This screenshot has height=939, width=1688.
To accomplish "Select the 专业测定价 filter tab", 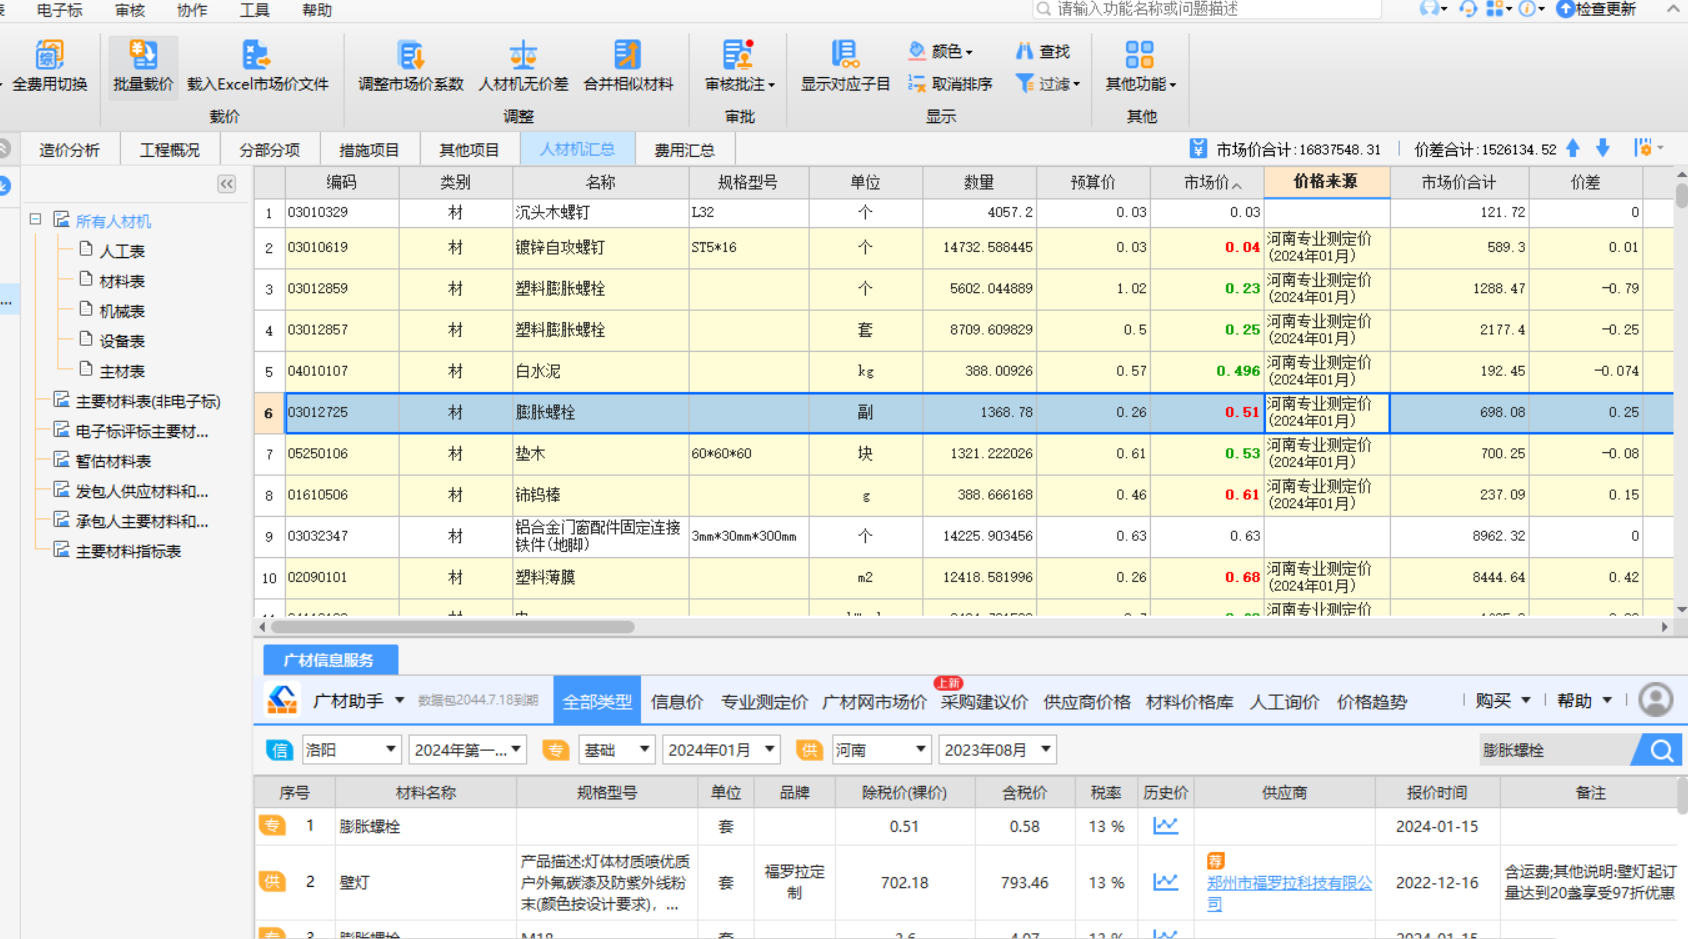I will click(764, 702).
